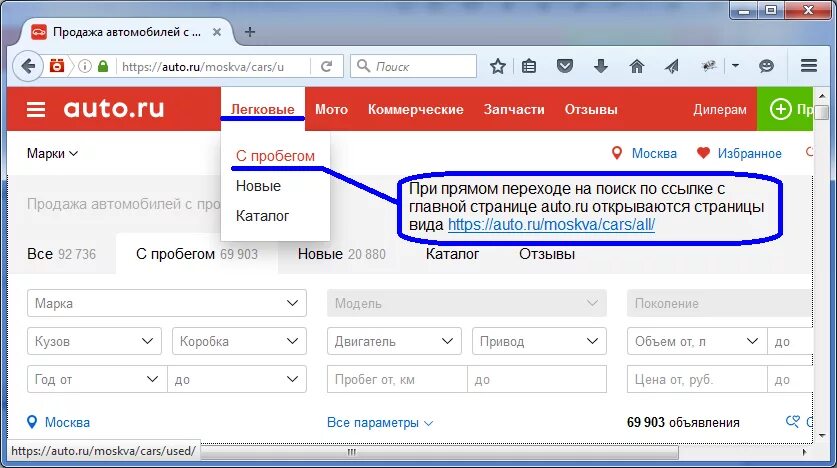837x468 pixels.
Task: Open the bookmarks list icon
Action: tap(529, 66)
